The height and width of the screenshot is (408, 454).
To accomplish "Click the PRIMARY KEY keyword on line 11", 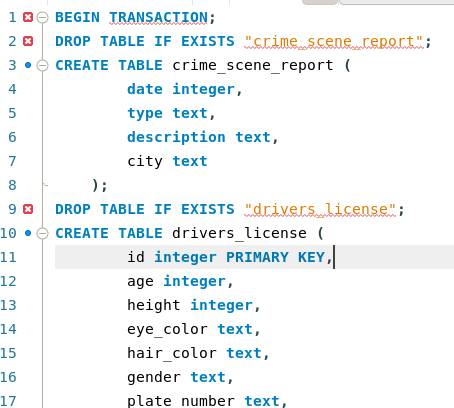I will [x=275, y=257].
